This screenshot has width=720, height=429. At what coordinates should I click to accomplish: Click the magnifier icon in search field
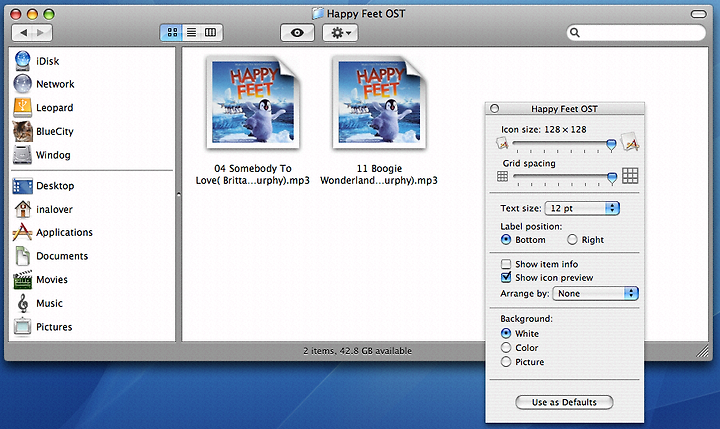pos(574,33)
